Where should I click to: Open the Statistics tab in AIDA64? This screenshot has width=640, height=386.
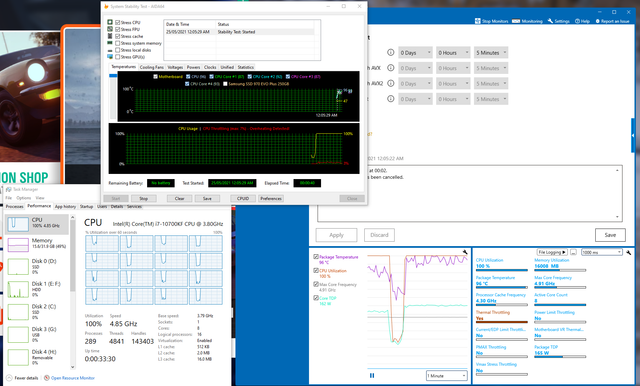(x=245, y=67)
